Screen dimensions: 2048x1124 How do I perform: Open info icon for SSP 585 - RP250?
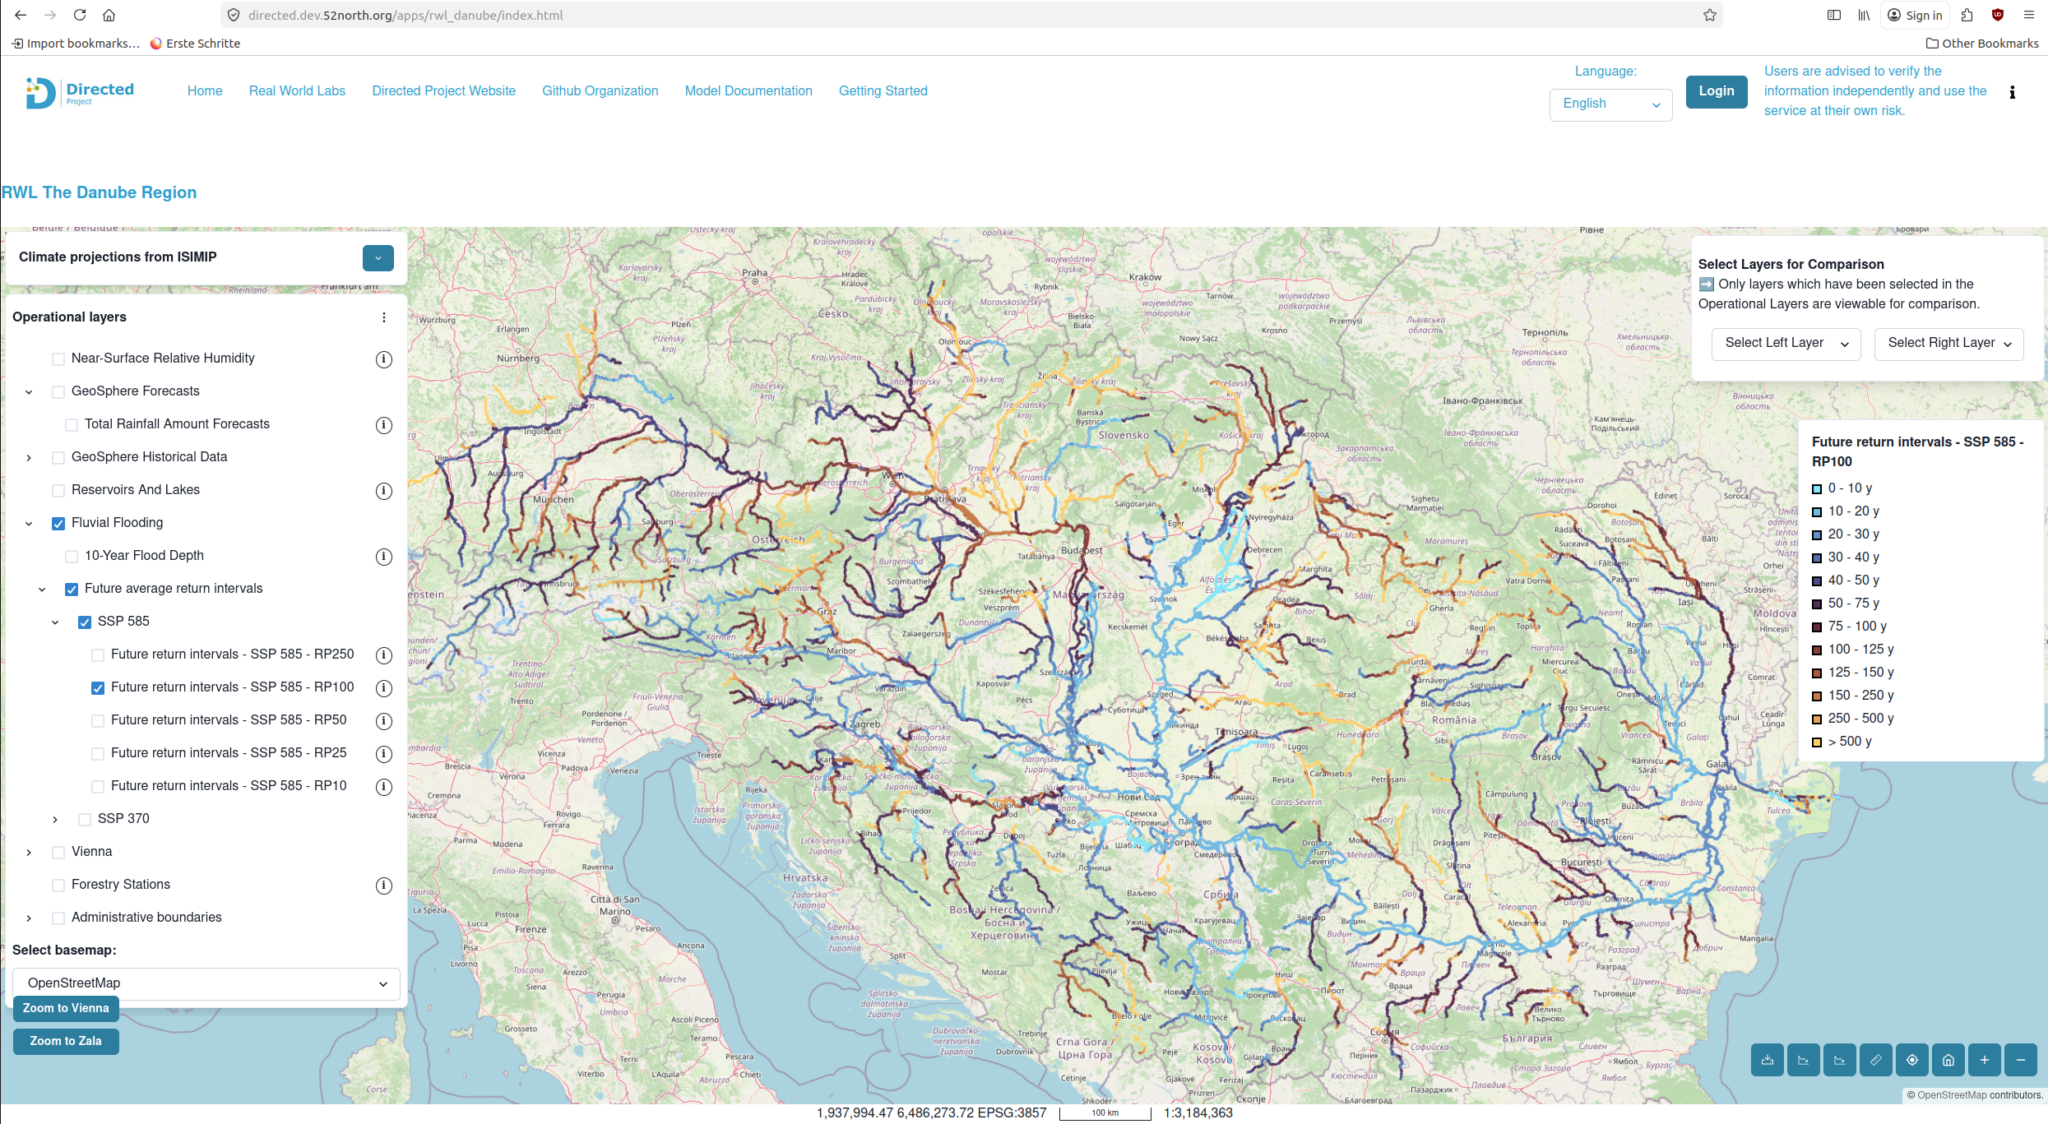tap(383, 655)
